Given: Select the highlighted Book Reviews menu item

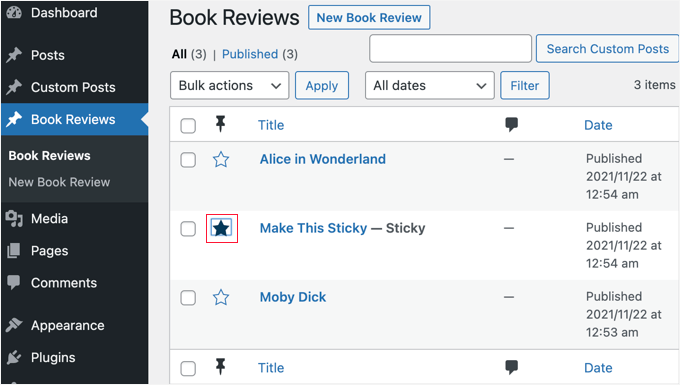Looking at the screenshot, I should pyautogui.click(x=75, y=119).
